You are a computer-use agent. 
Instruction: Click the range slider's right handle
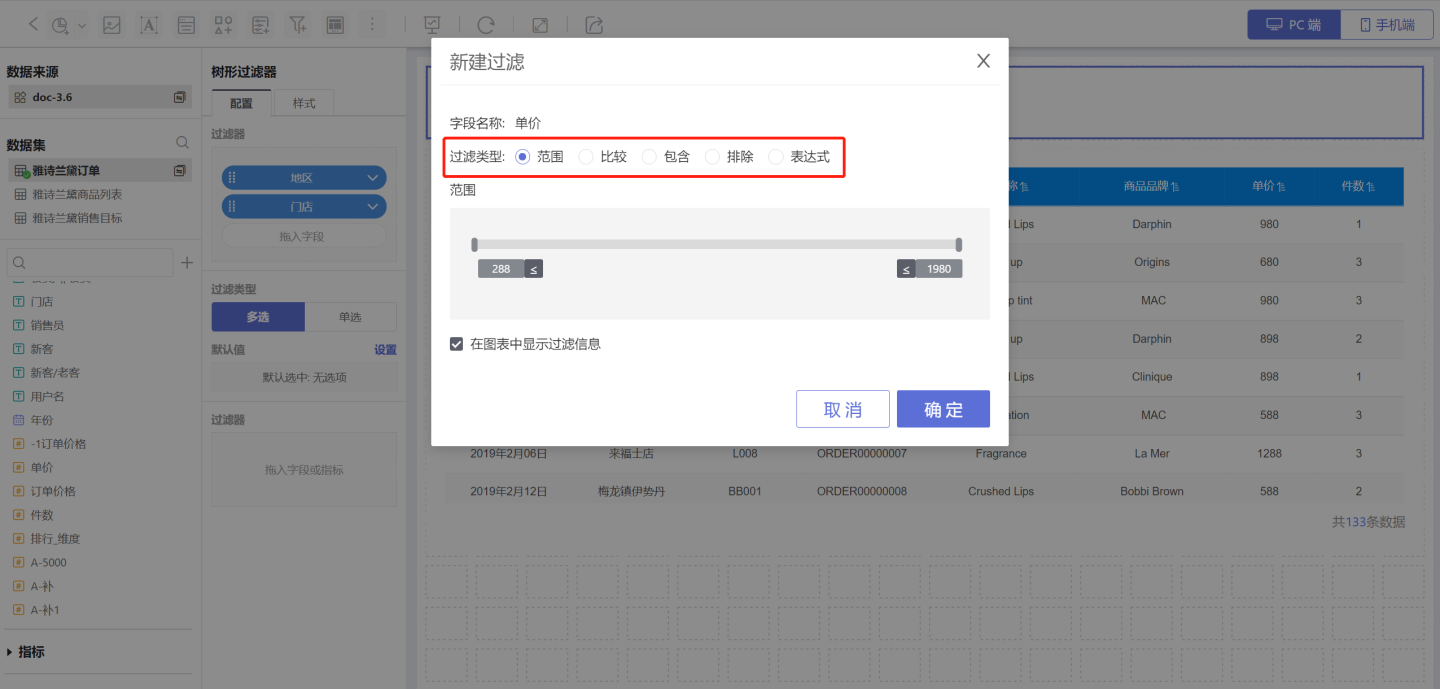[x=958, y=244]
